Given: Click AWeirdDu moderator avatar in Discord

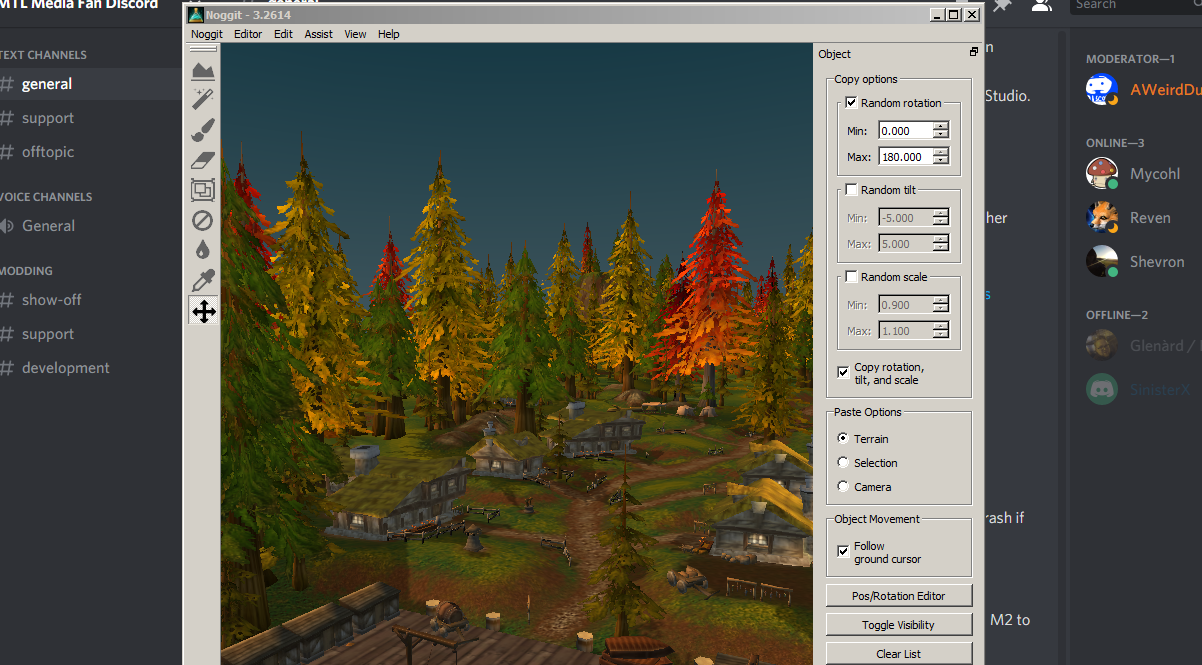Looking at the screenshot, I should 1102,89.
